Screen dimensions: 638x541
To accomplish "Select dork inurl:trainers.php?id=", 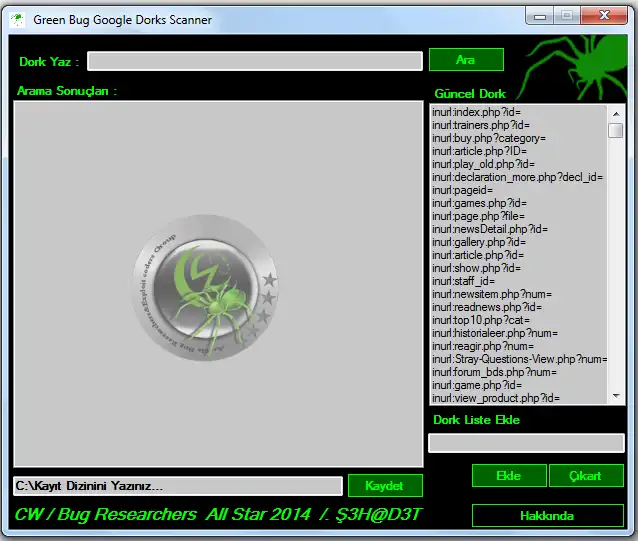I will 481,125.
